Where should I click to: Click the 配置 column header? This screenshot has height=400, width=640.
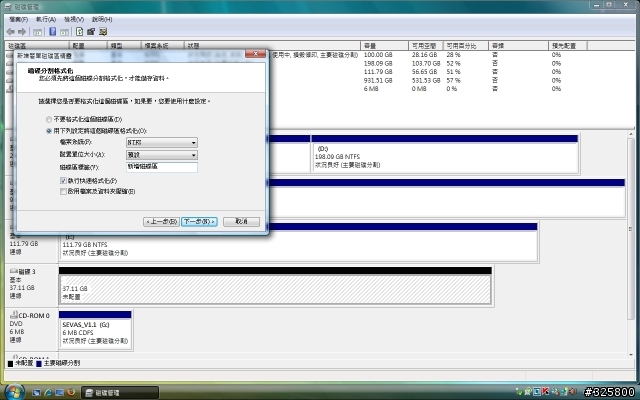tap(88, 46)
